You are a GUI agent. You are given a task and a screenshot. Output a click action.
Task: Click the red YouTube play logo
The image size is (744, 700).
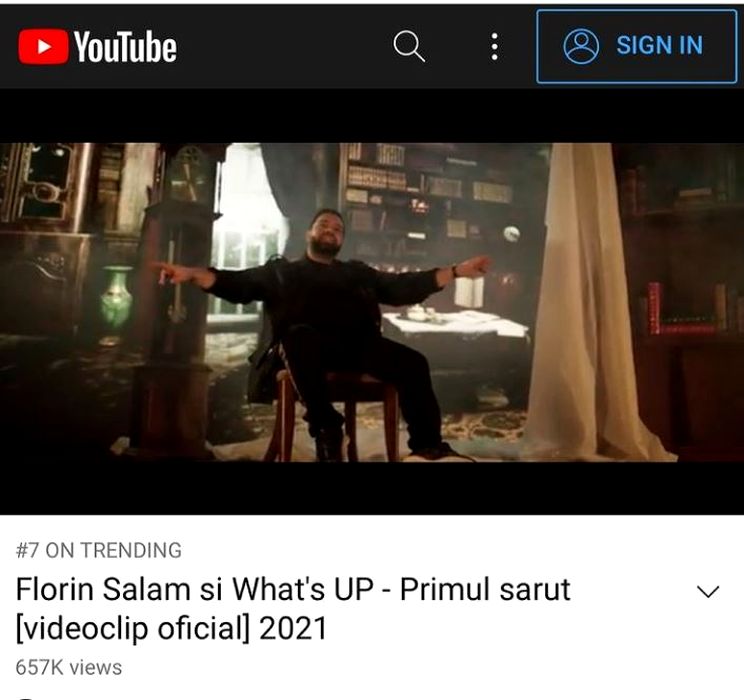tap(43, 46)
